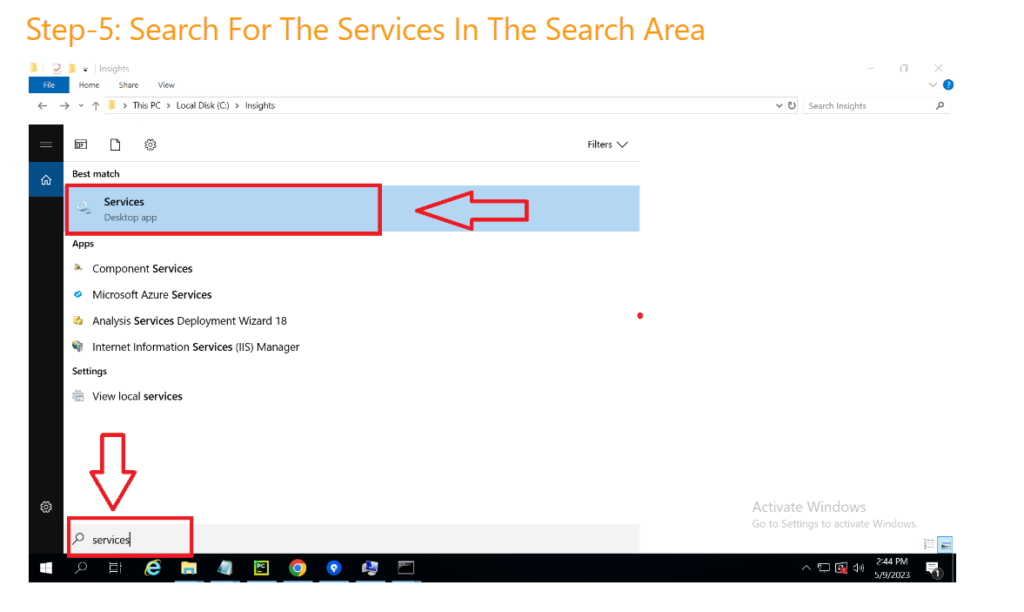Open Internet Information Services (IIS) Manager
Screen dimensions: 1024x612
[x=195, y=347]
